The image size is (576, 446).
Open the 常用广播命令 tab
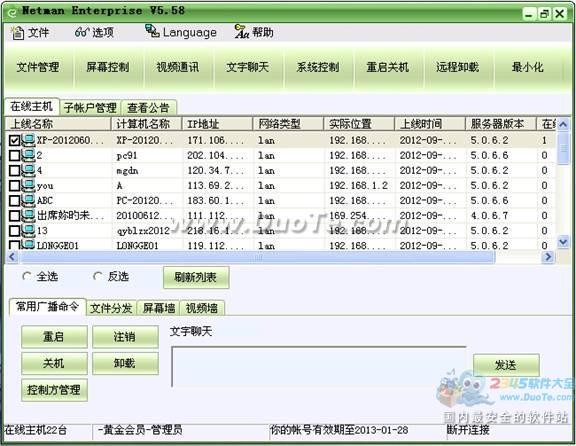(47, 306)
